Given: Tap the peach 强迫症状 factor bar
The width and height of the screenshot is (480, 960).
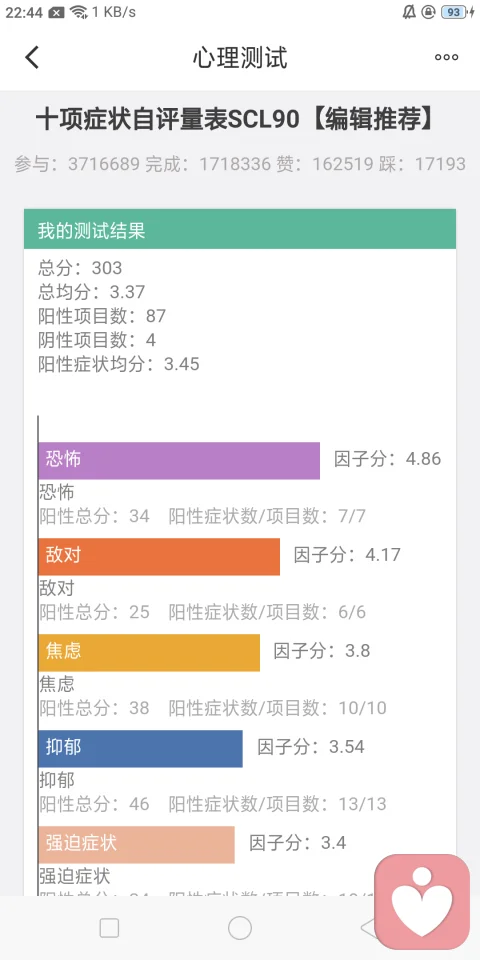Looking at the screenshot, I should pyautogui.click(x=137, y=844).
